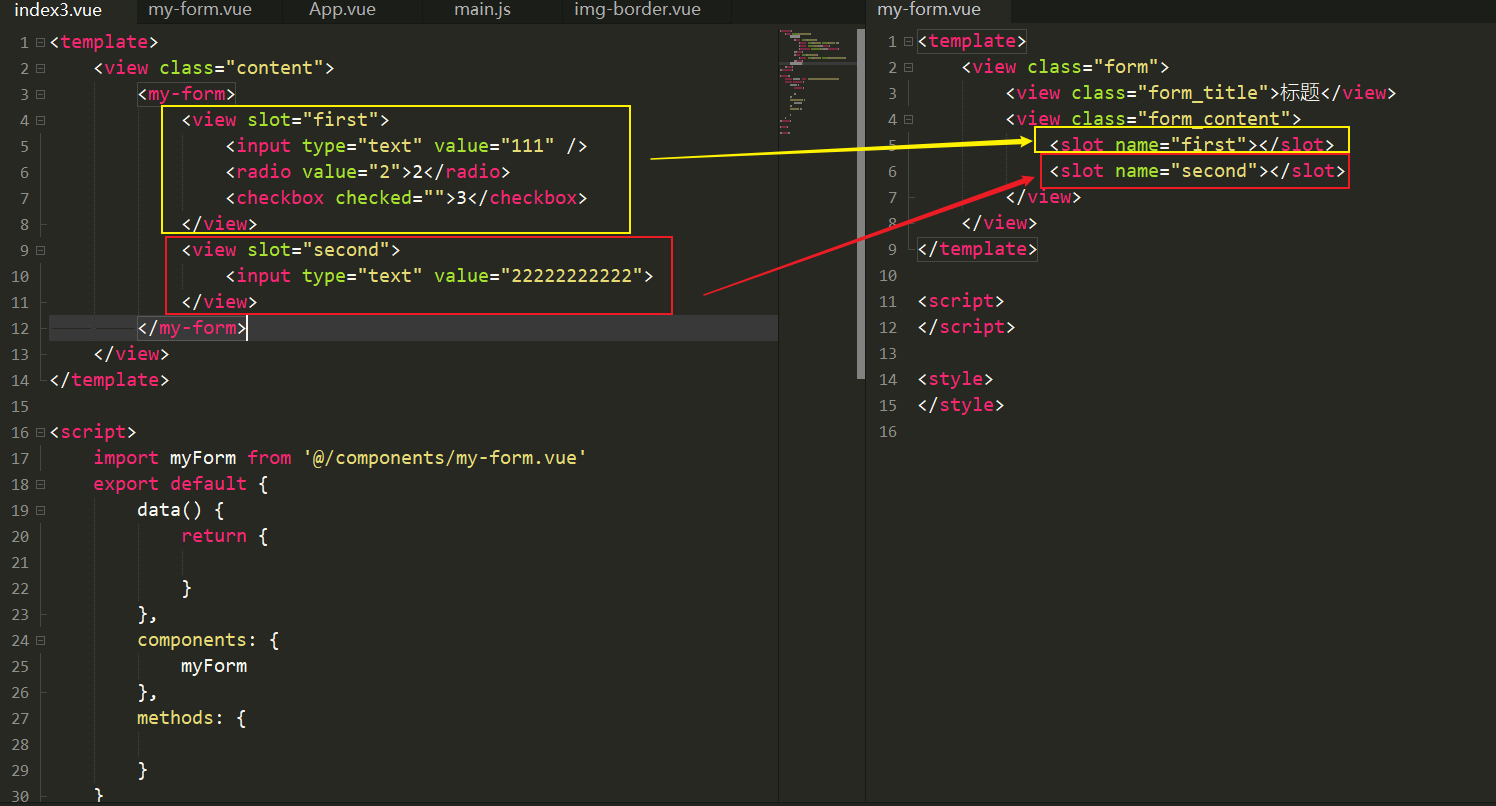
Task: Fold the view class="form" block in right pane
Action: coord(908,68)
